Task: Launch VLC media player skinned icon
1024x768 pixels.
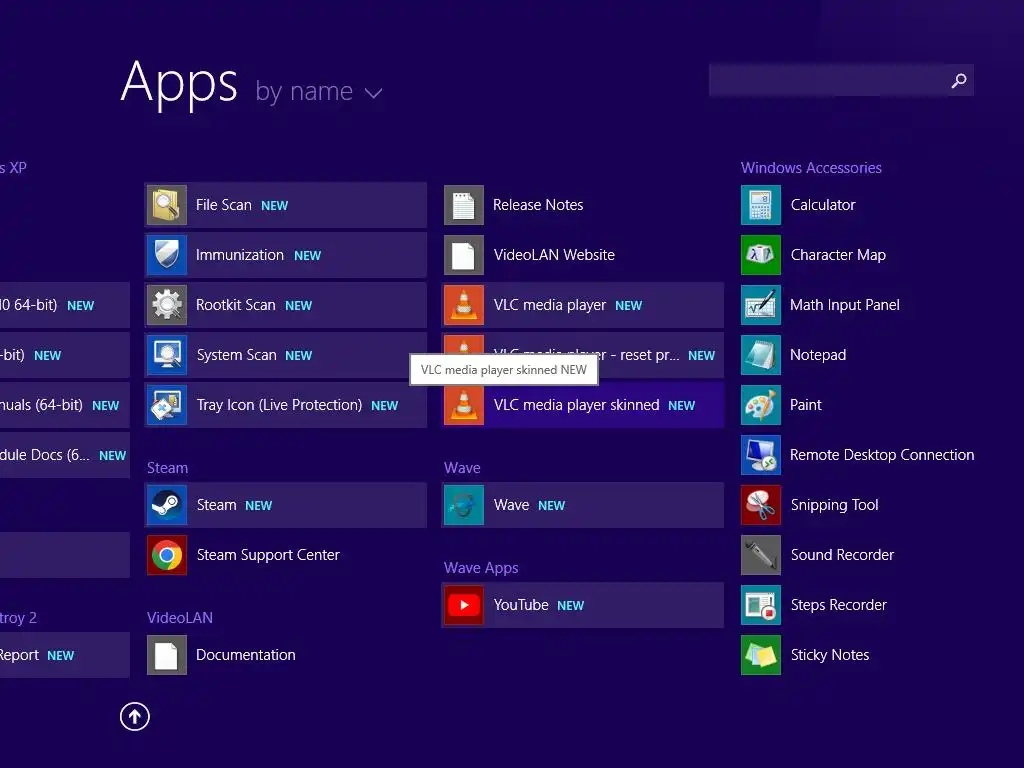Action: [x=464, y=405]
